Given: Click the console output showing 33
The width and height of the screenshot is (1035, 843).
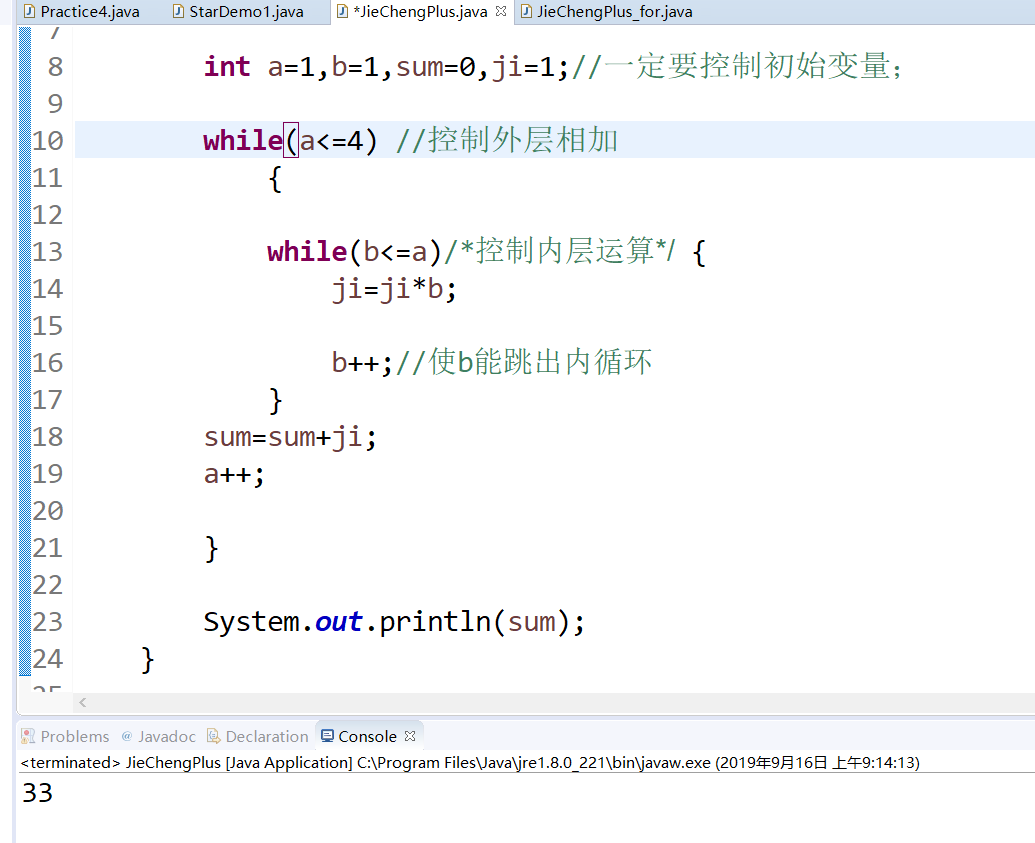Looking at the screenshot, I should coord(36,792).
